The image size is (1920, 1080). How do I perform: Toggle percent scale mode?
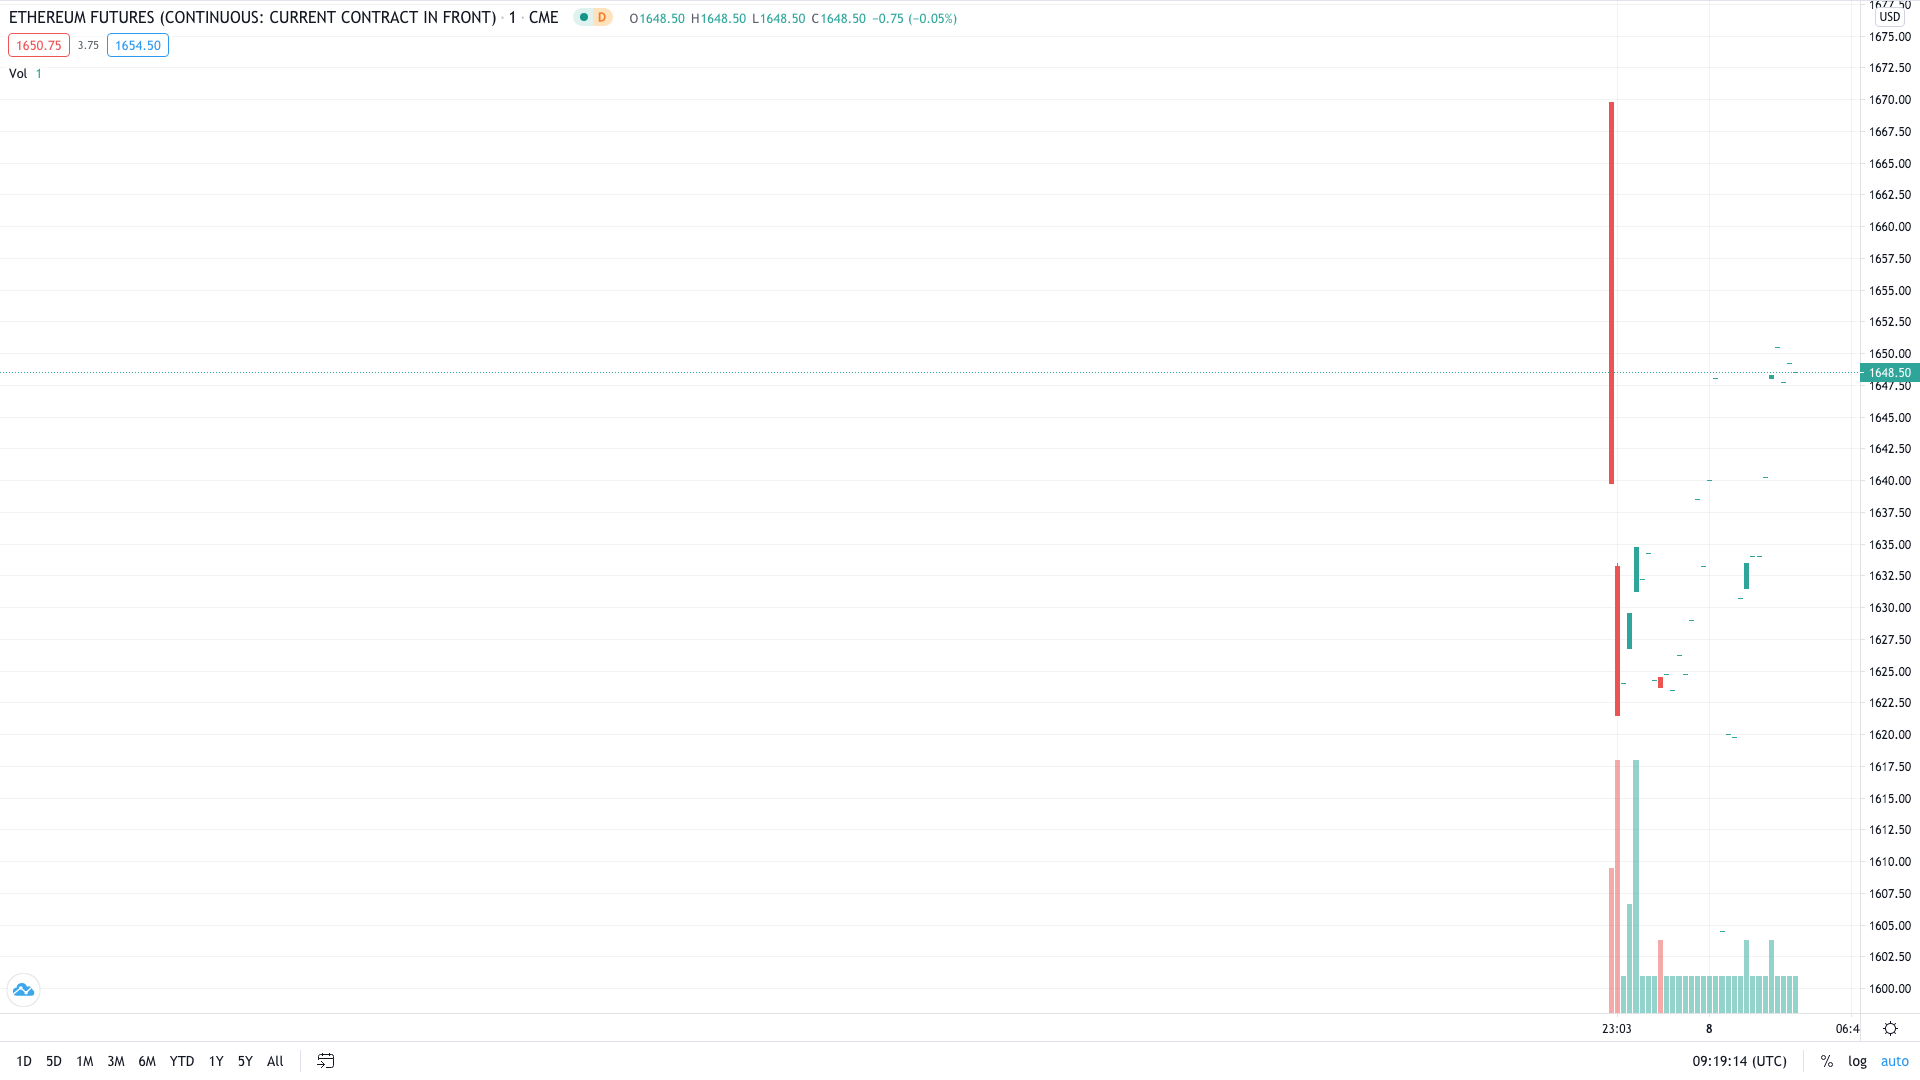[x=1826, y=1061]
